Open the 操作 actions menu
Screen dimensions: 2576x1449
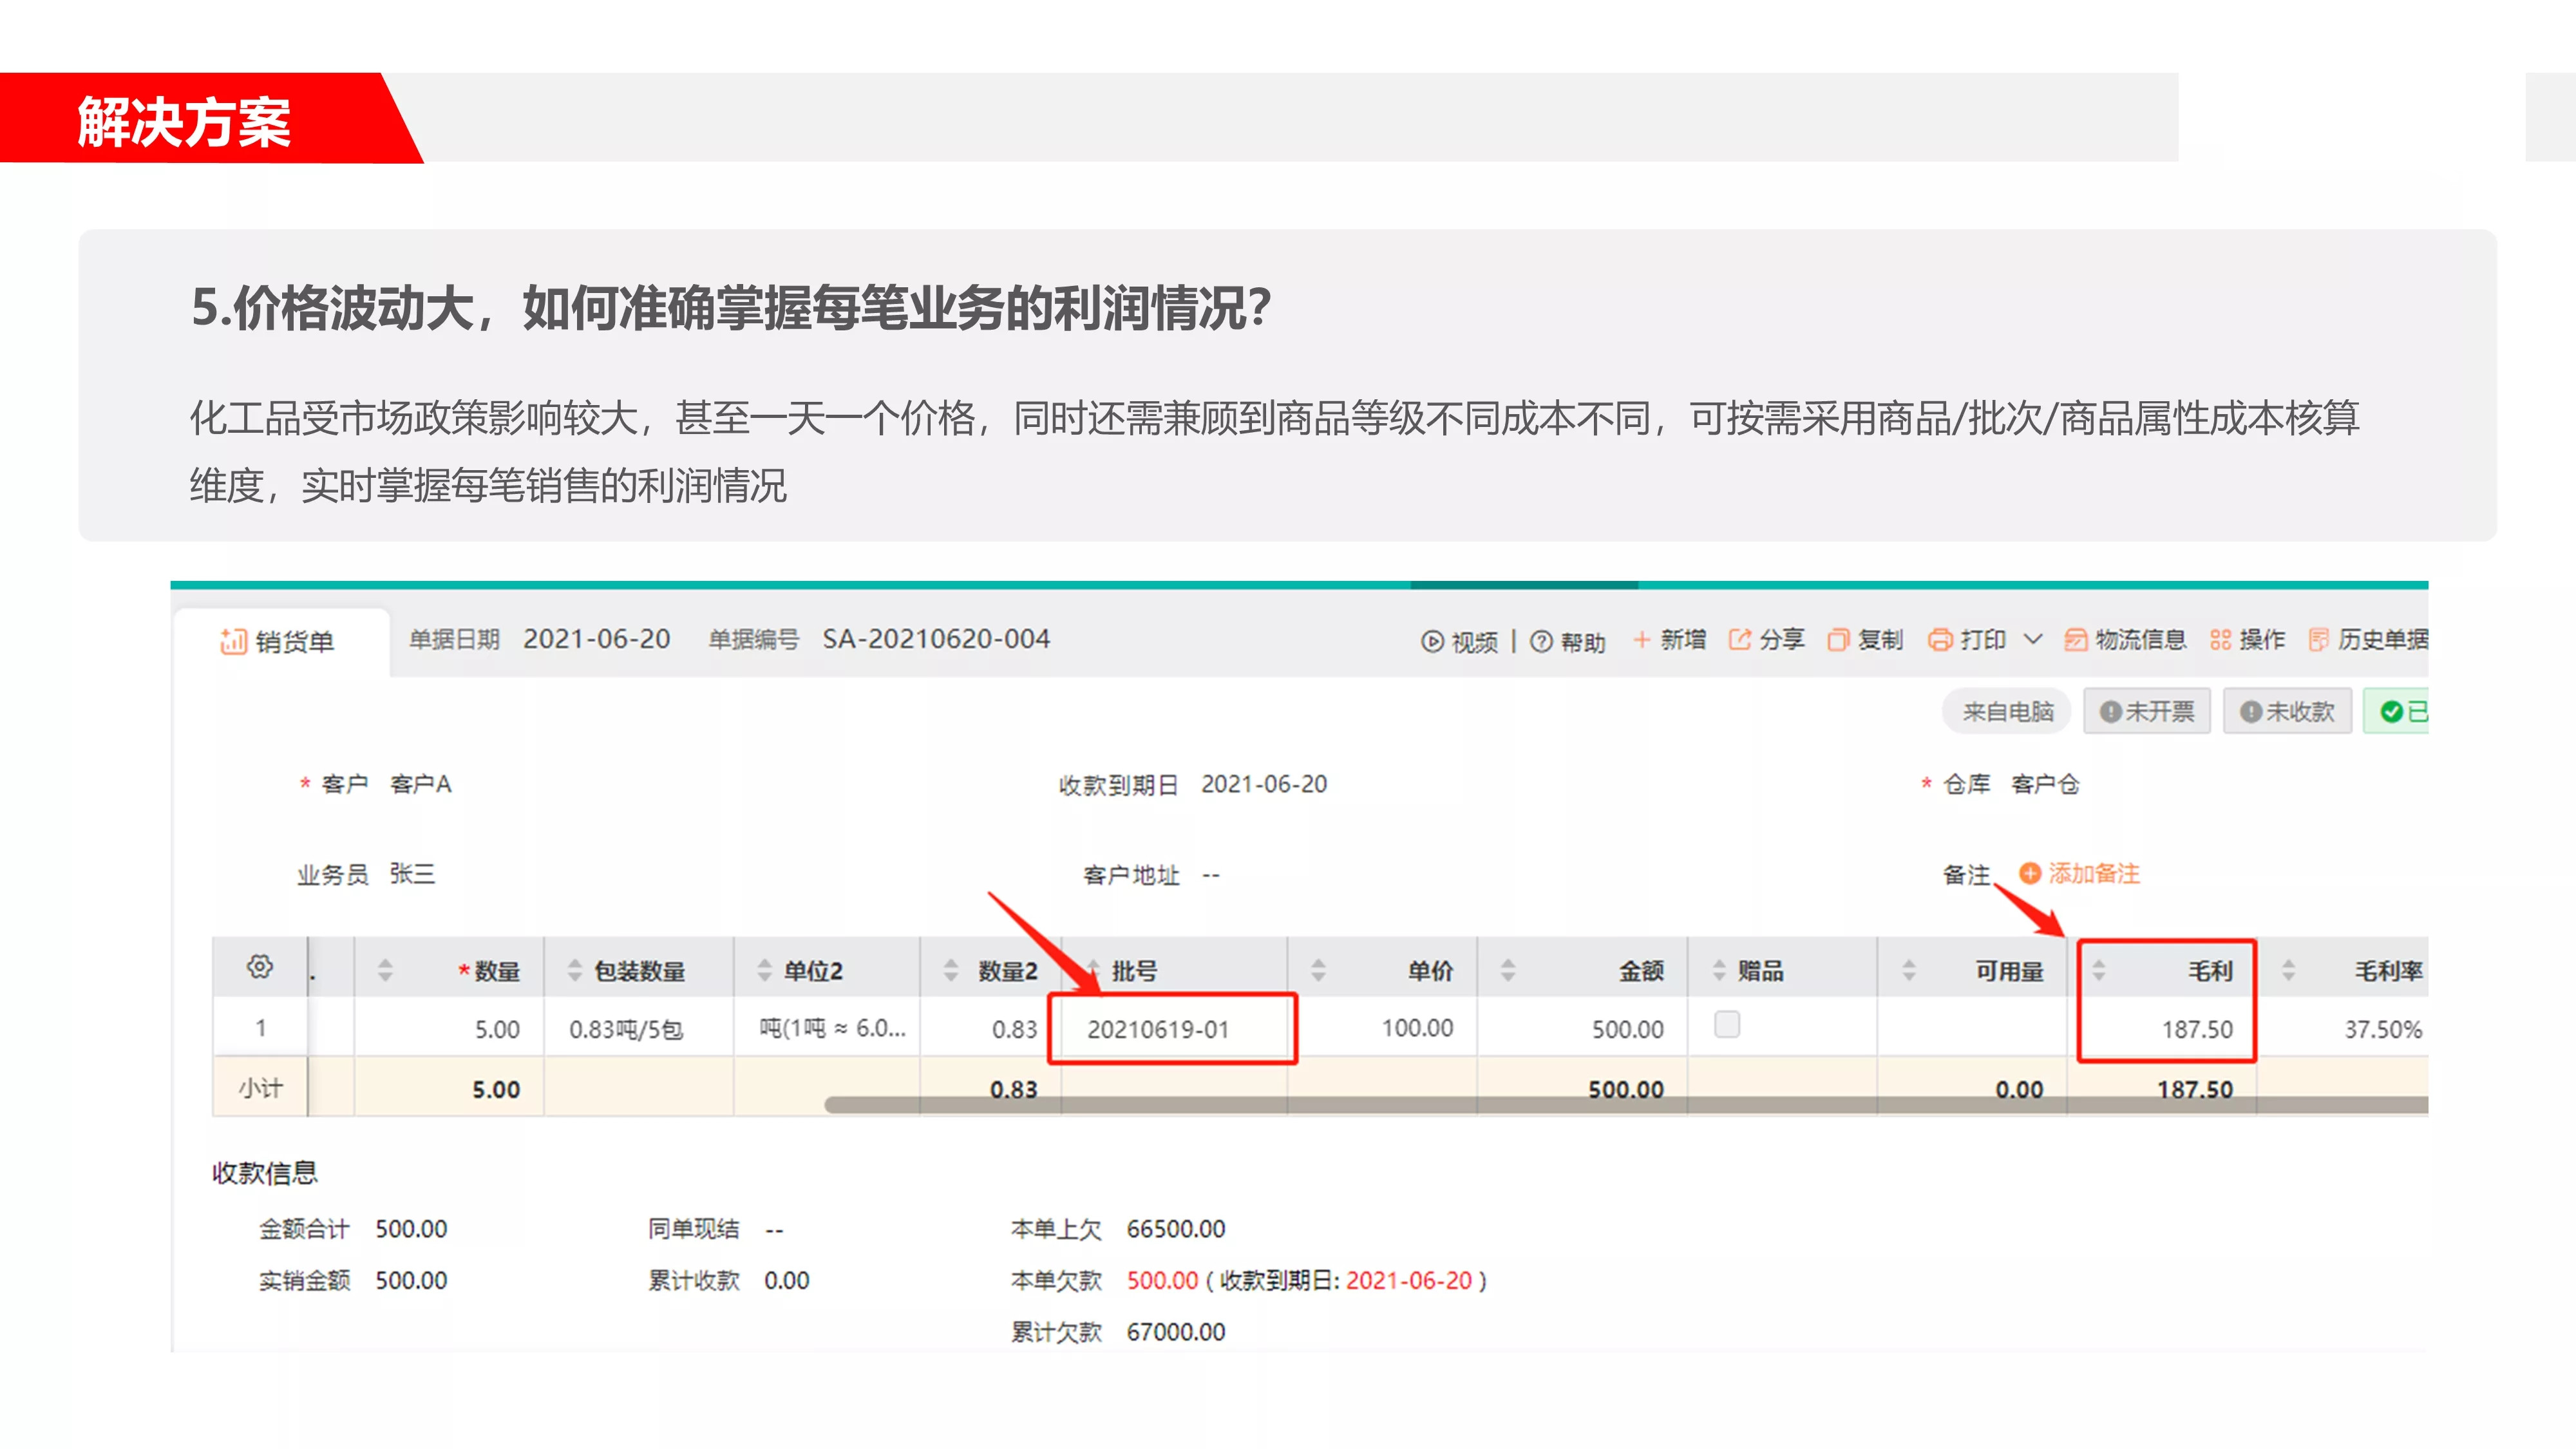pyautogui.click(x=2247, y=639)
